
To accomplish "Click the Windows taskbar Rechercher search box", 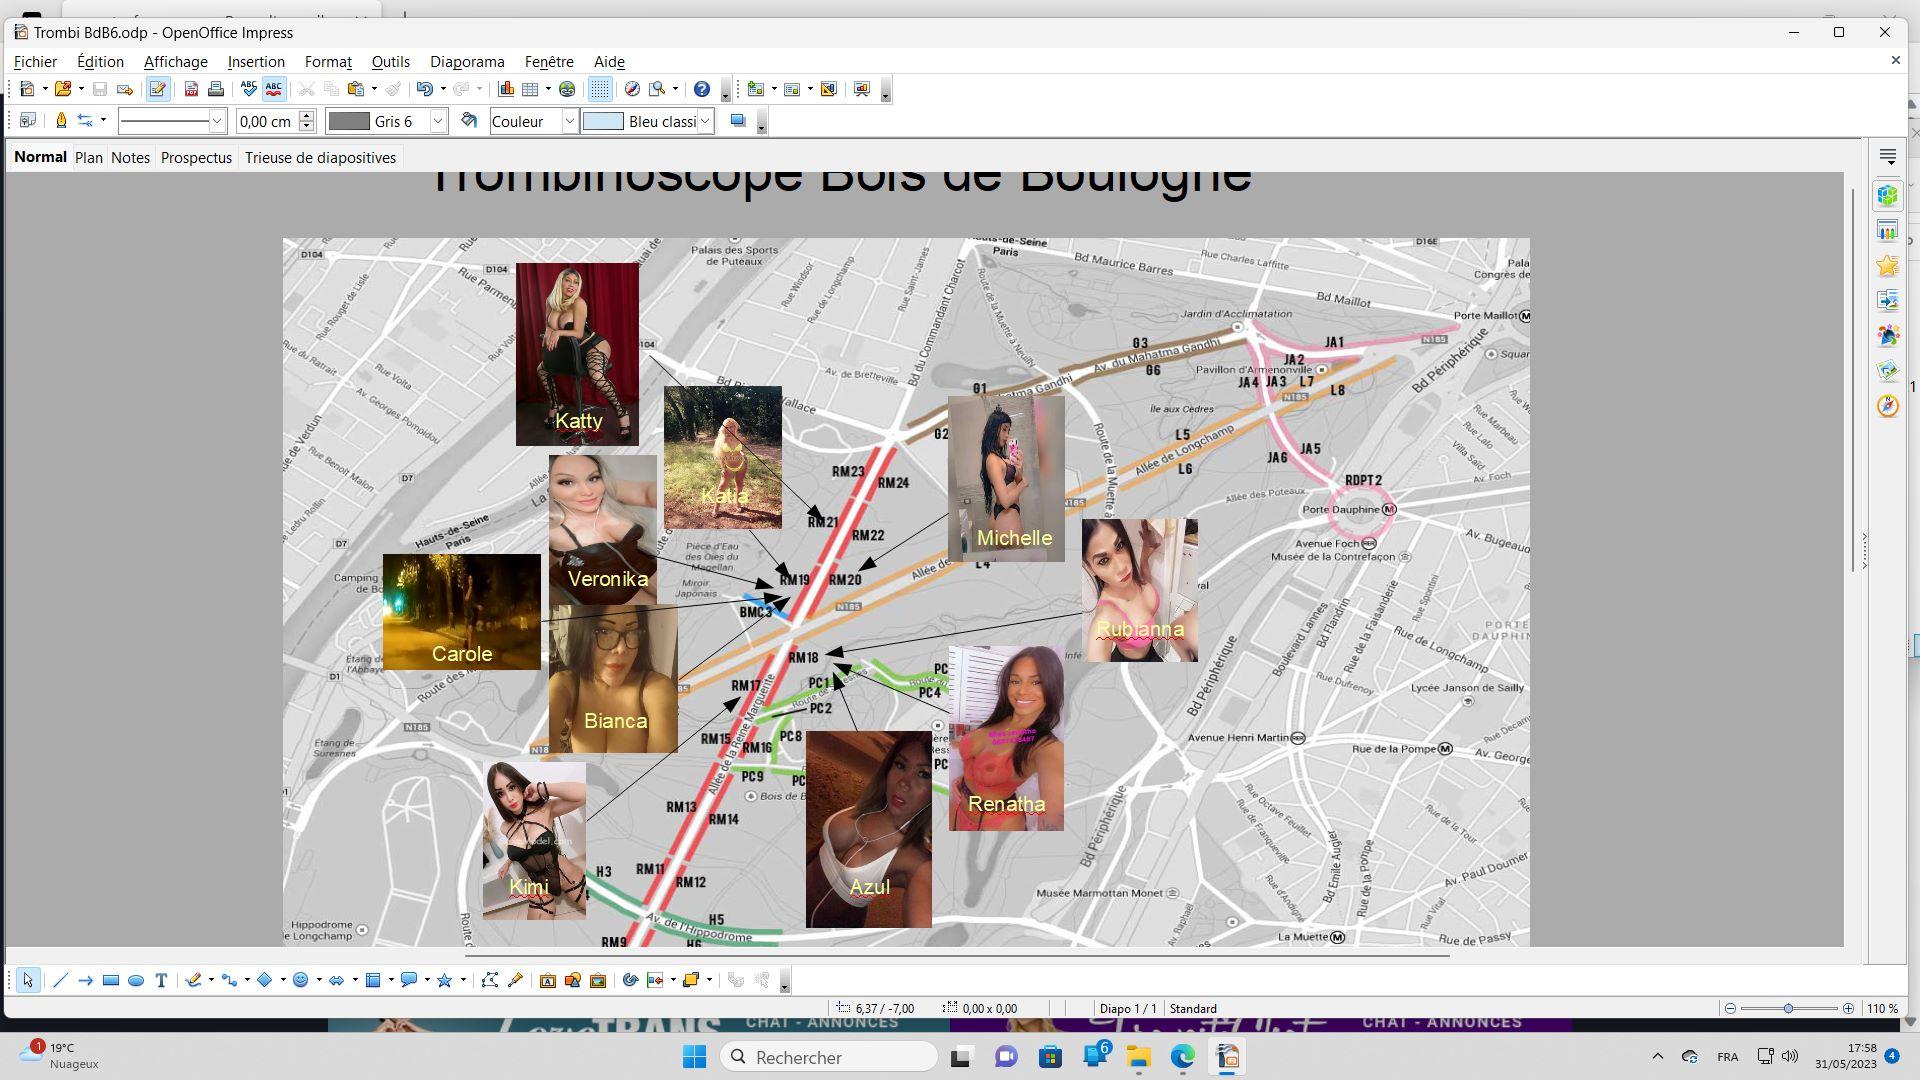I will pos(828,1057).
